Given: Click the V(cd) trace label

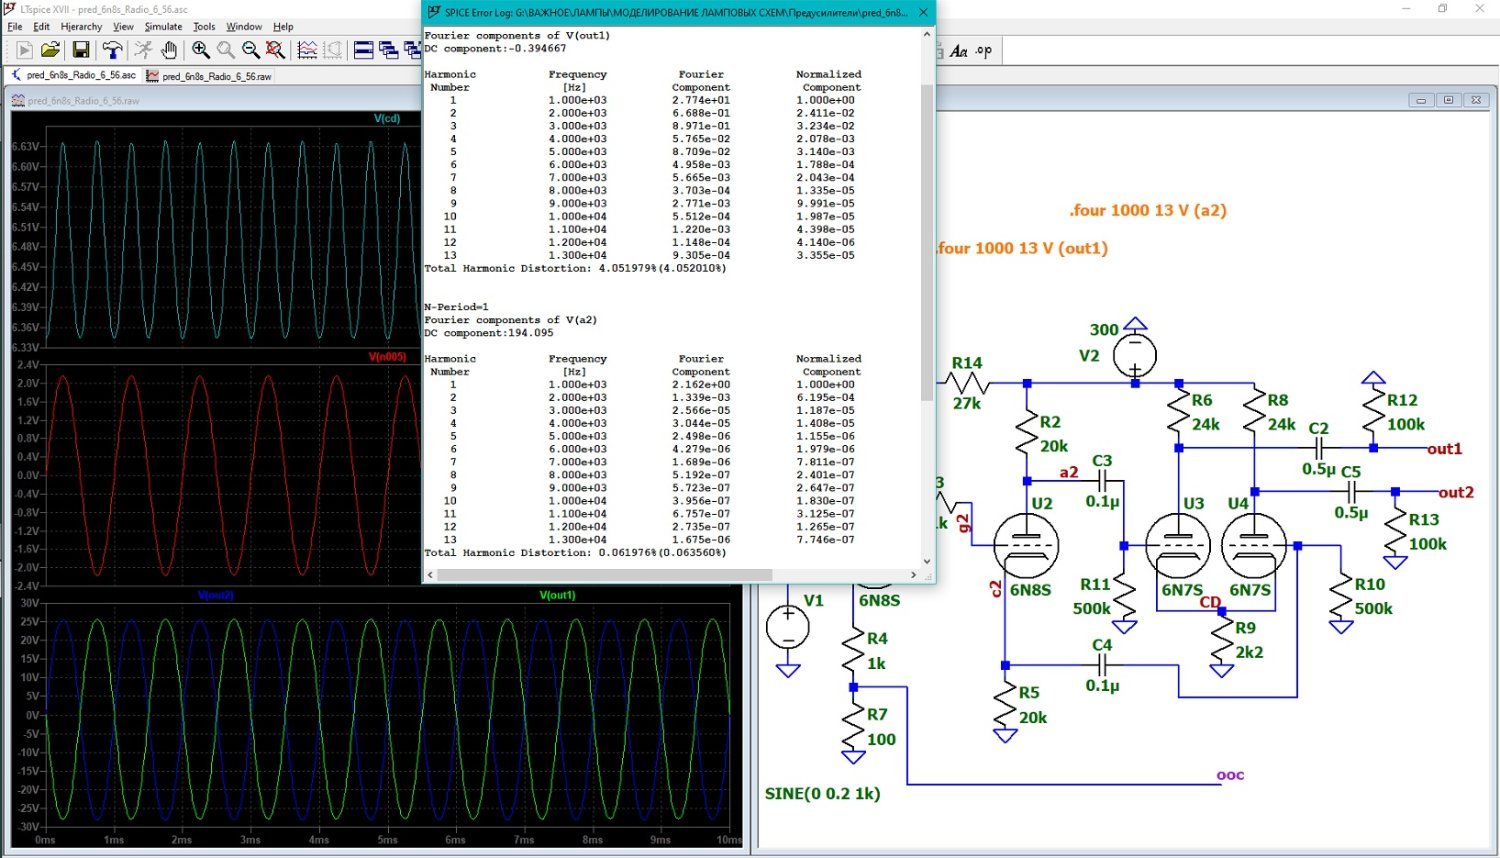Looking at the screenshot, I should pyautogui.click(x=387, y=118).
